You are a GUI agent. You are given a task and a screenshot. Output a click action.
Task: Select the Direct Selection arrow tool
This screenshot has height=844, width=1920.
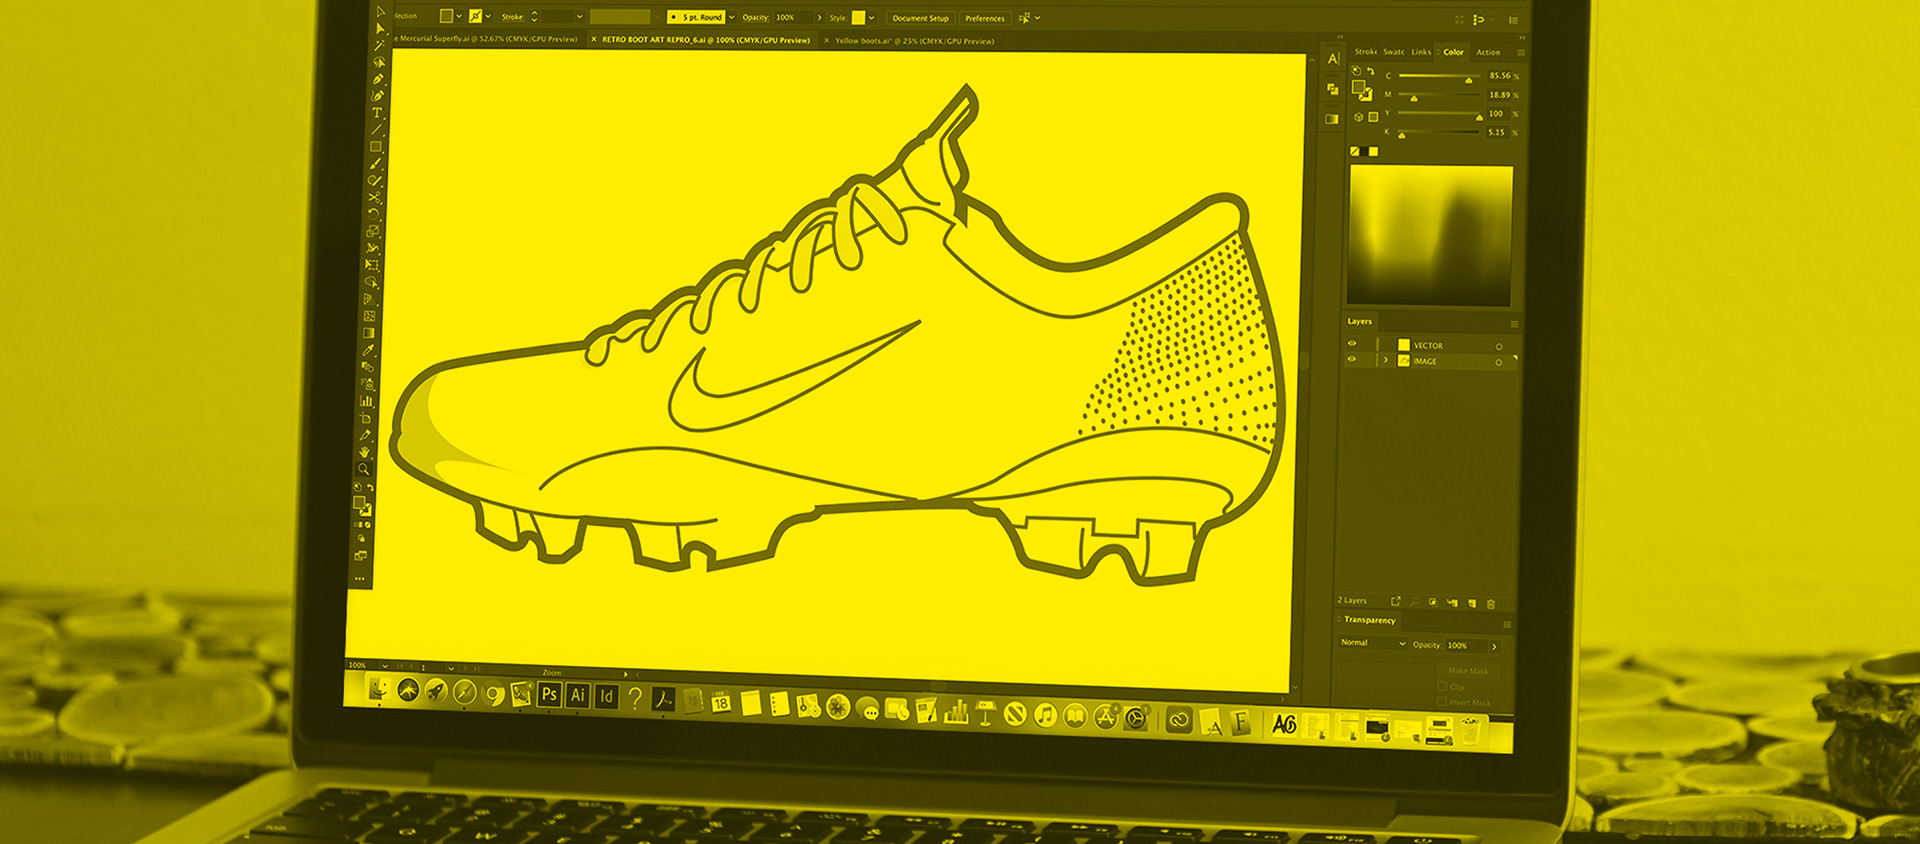pos(380,29)
